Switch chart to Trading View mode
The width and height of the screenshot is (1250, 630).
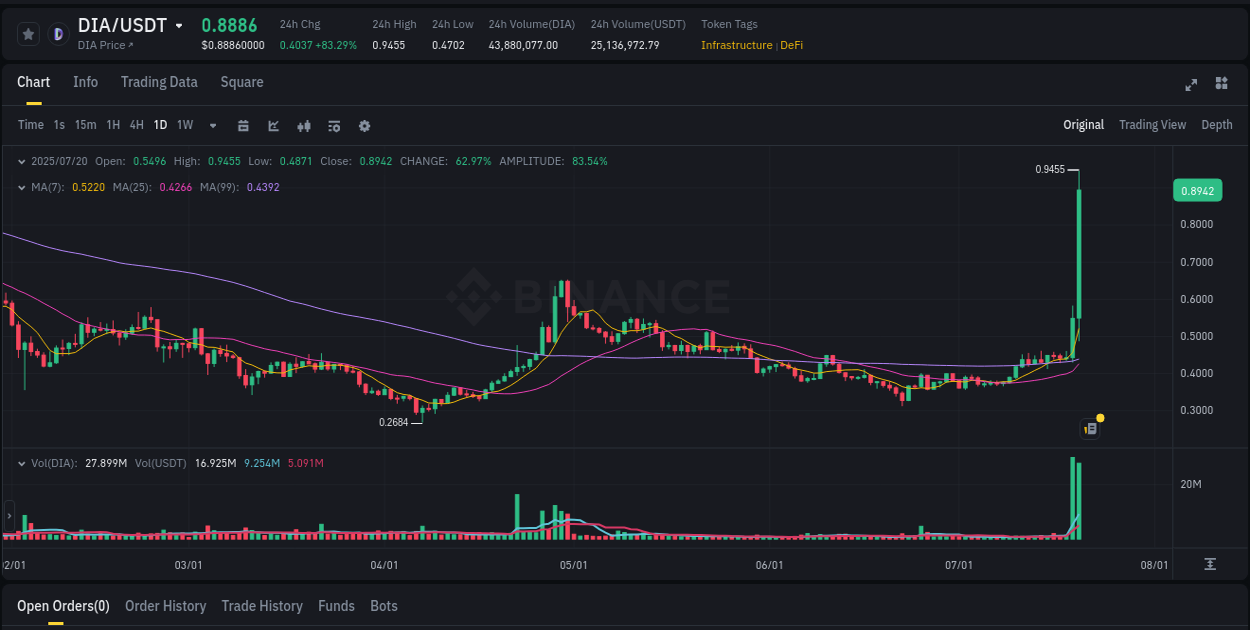(x=1152, y=125)
